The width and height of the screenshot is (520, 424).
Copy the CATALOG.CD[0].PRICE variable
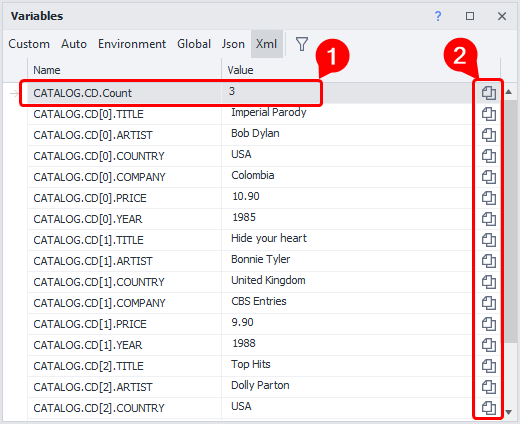click(489, 198)
